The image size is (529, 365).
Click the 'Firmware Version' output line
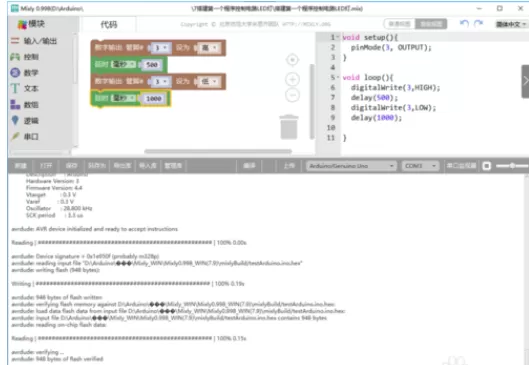tap(54, 188)
